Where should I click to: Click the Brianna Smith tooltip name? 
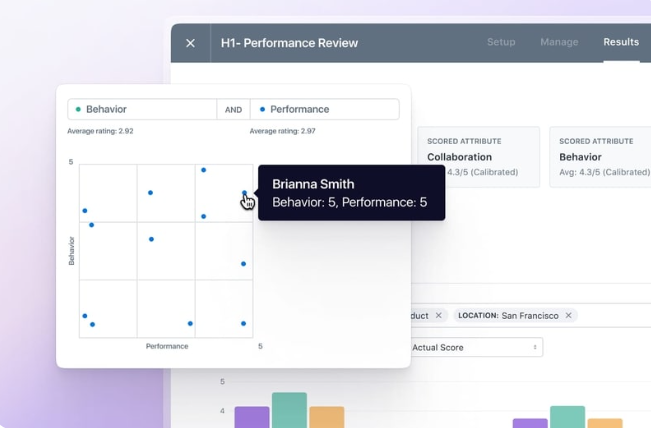(x=313, y=184)
